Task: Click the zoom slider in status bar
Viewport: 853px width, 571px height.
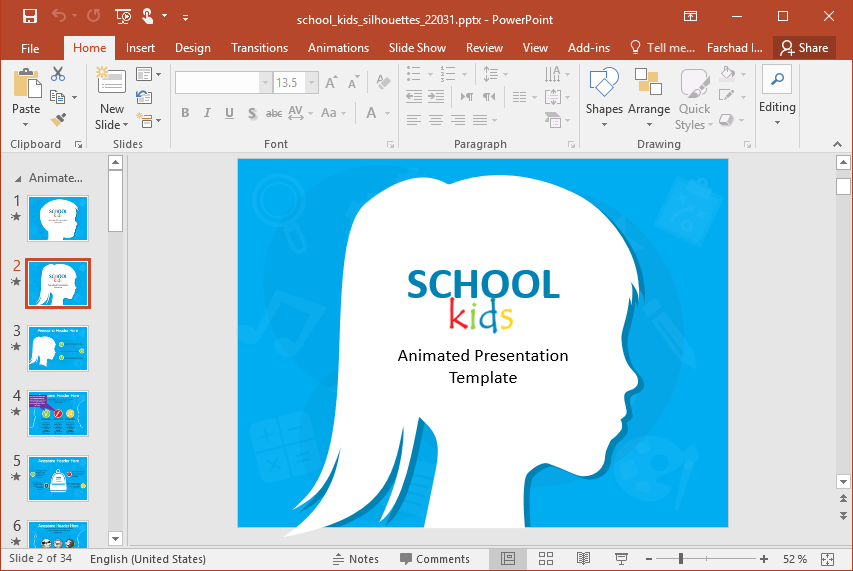Action: [682, 559]
